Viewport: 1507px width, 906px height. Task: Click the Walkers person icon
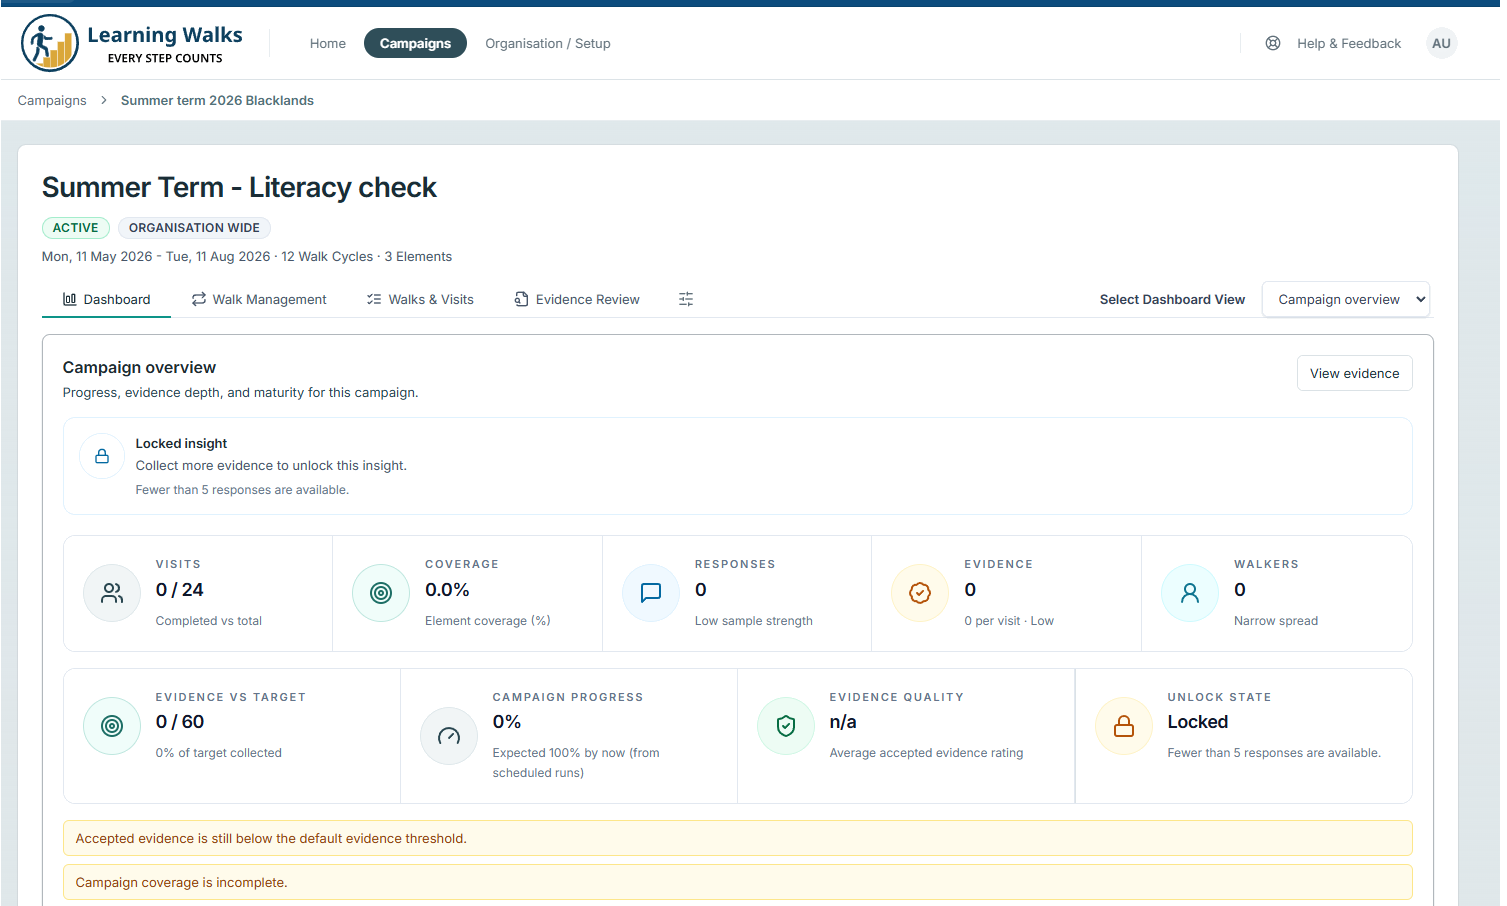[x=1190, y=593]
